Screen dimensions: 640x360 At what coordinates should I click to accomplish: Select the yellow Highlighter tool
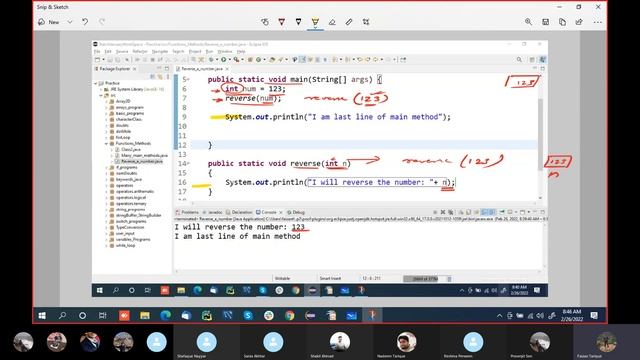click(315, 22)
